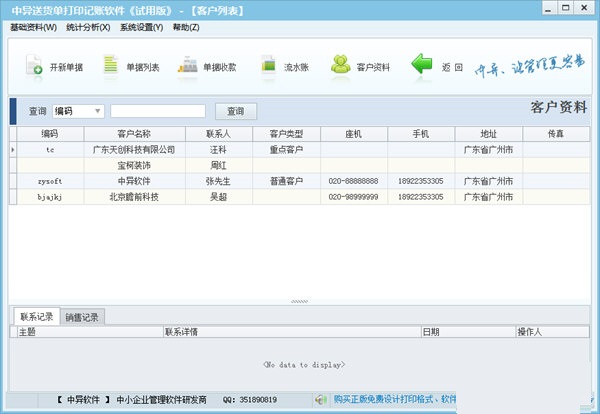
Task: Click the search text input box
Action: (x=158, y=111)
